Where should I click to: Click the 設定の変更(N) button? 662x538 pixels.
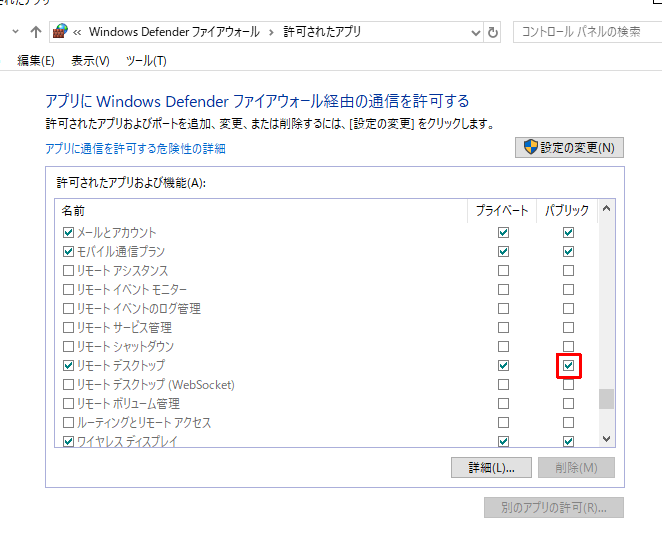[x=569, y=147]
